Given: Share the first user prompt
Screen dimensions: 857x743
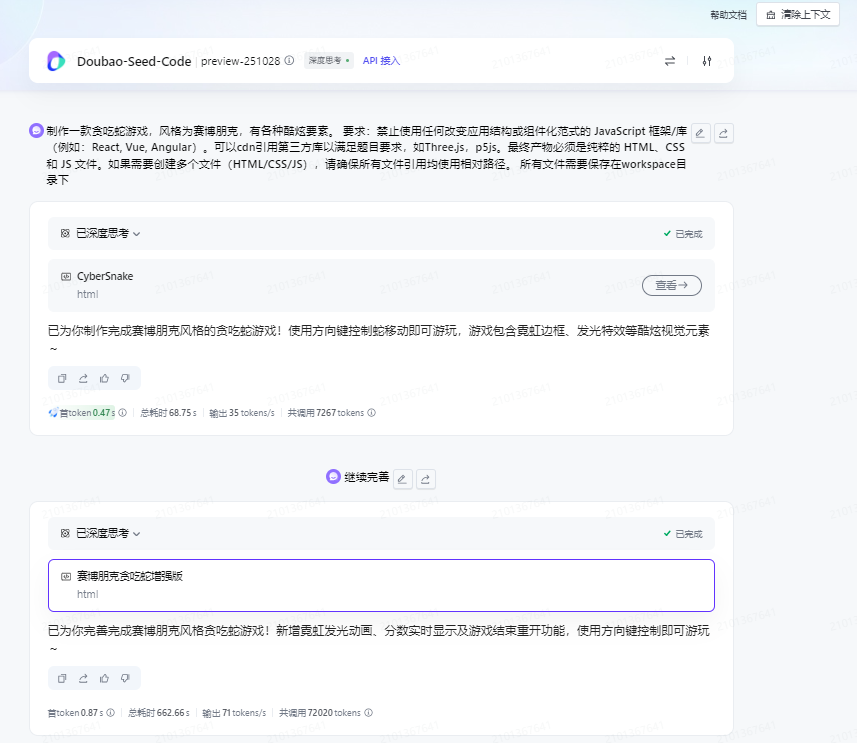Looking at the screenshot, I should [x=723, y=132].
